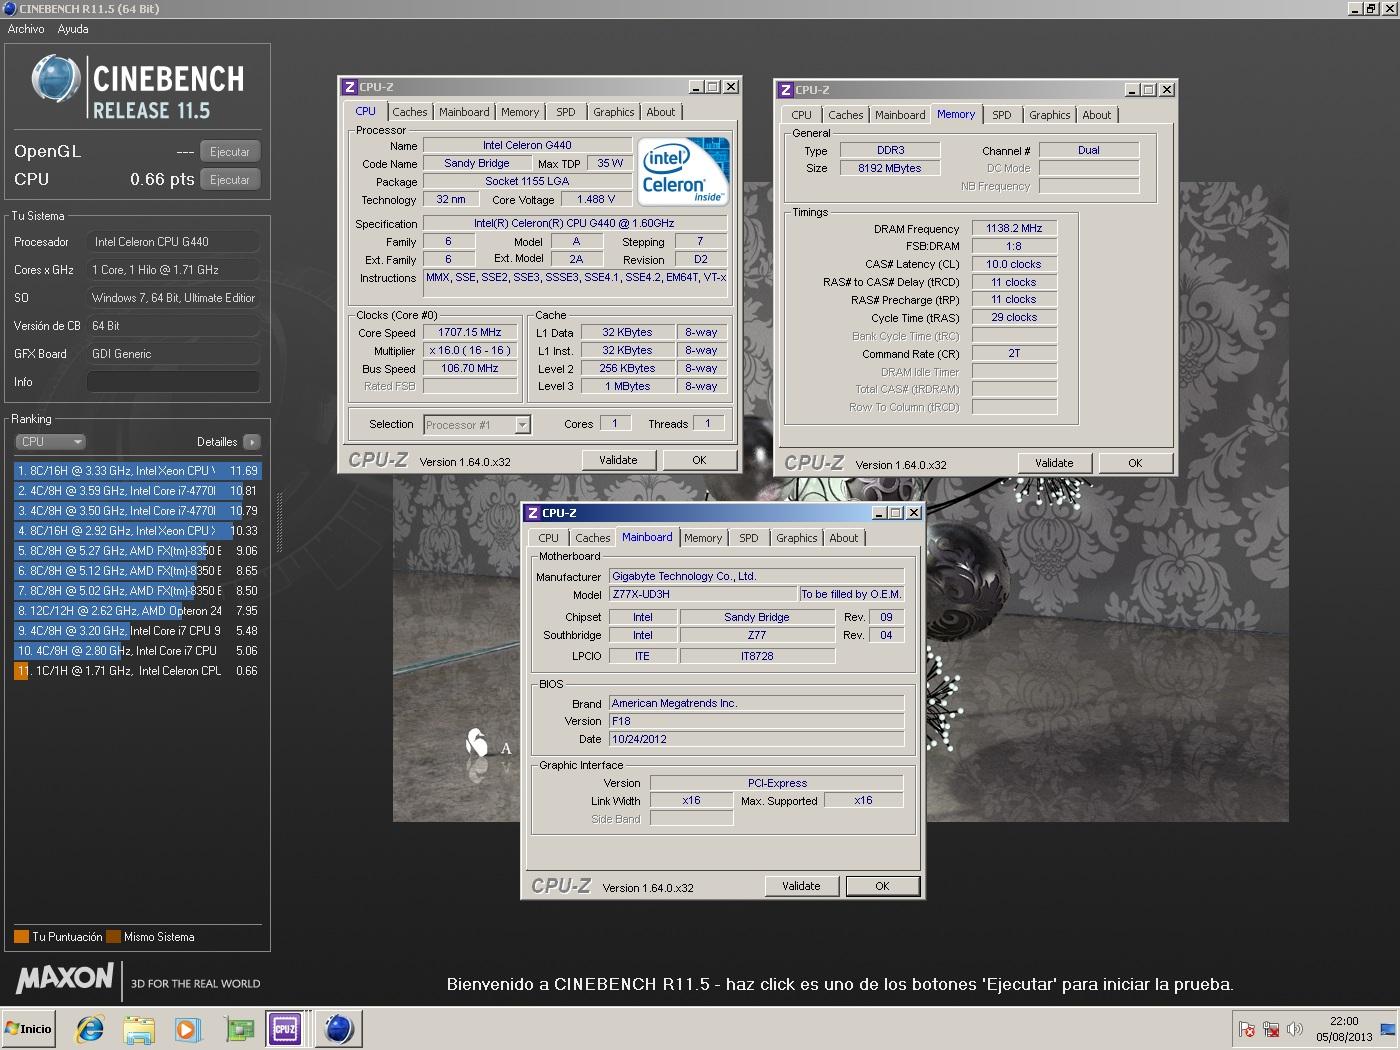Screen dimensions: 1400x1050
Task: Click the Info input field
Action: coord(173,382)
